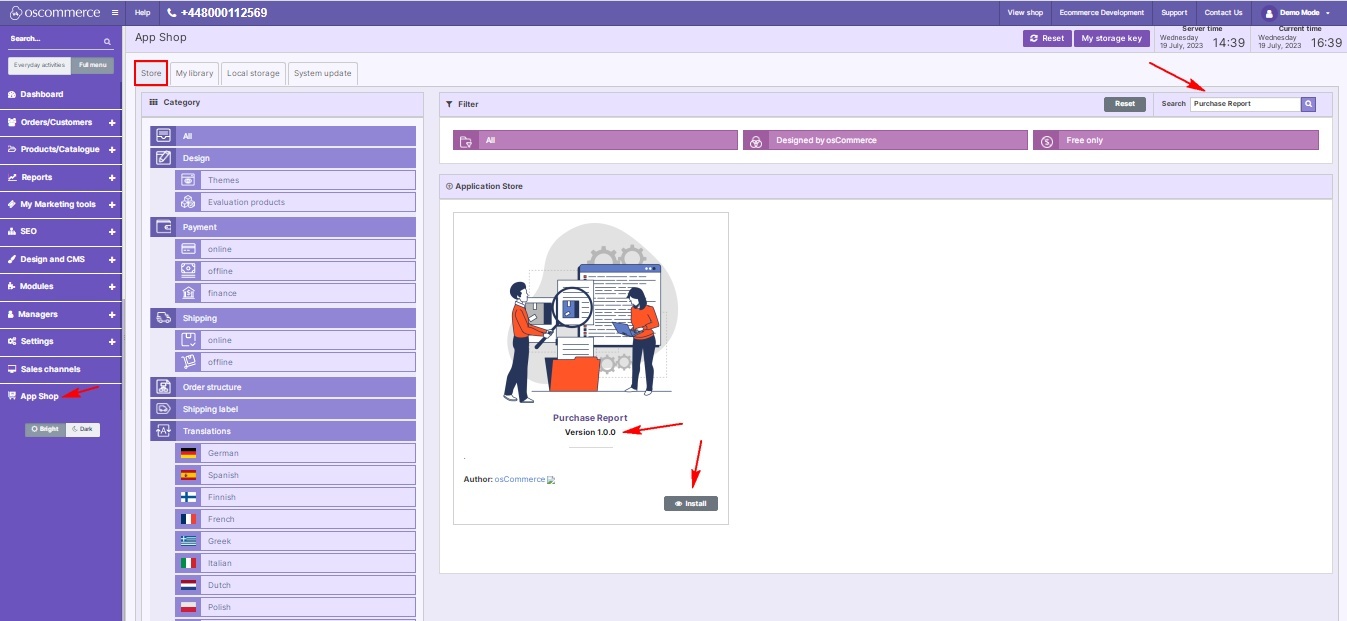
Task: Click the Payment category wallet icon
Action: click(x=164, y=227)
